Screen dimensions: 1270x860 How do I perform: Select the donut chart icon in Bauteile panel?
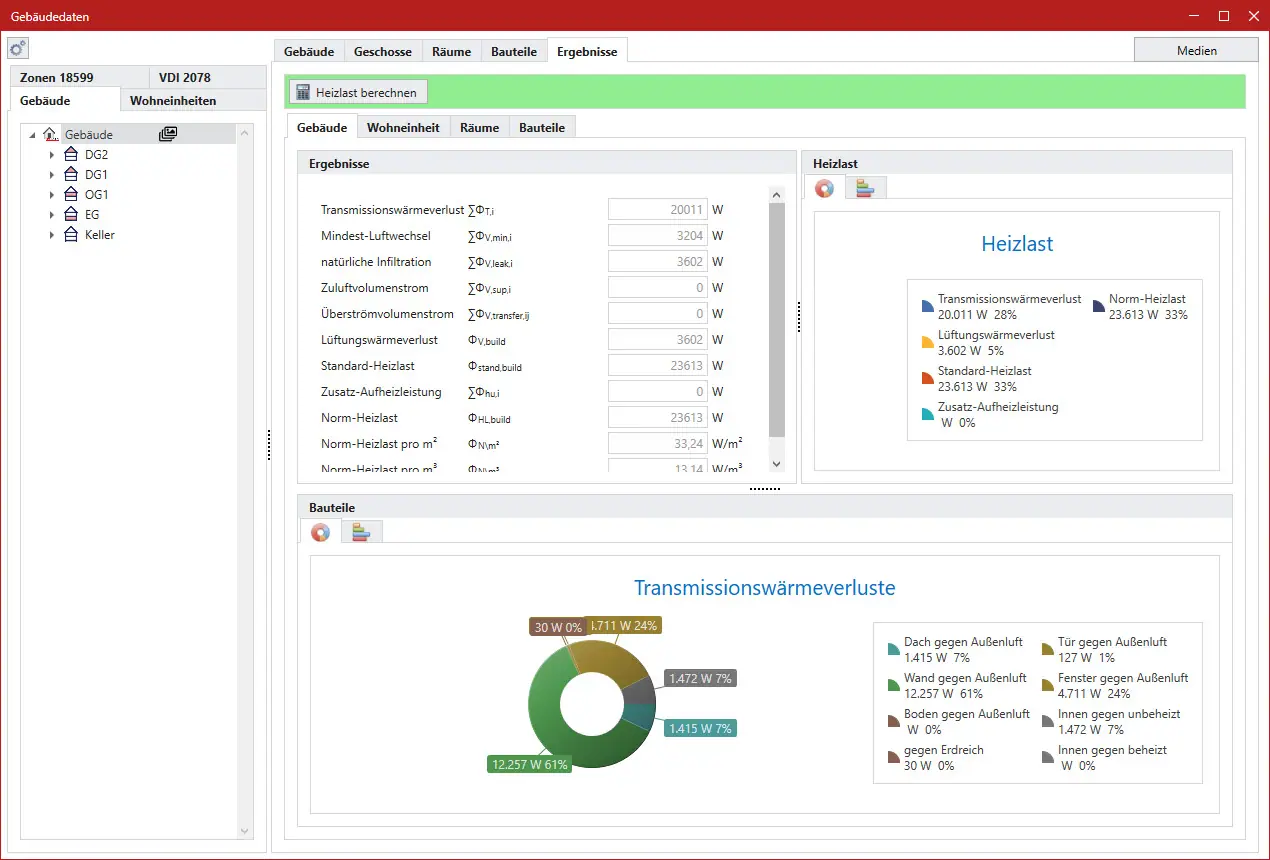point(320,533)
